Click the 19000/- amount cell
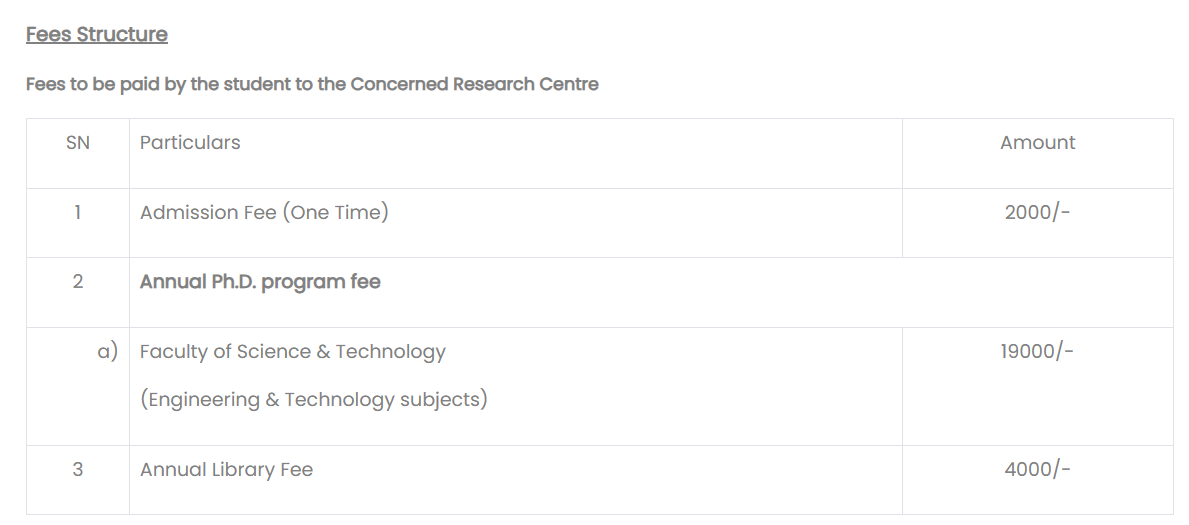1189x525 pixels. 1037,352
